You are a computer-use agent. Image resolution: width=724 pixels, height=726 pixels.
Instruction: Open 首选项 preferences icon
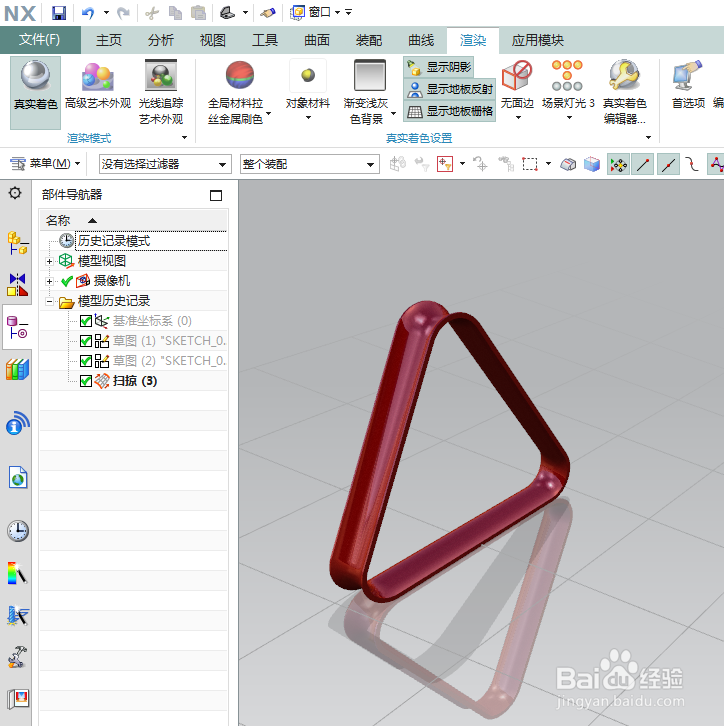tap(688, 85)
